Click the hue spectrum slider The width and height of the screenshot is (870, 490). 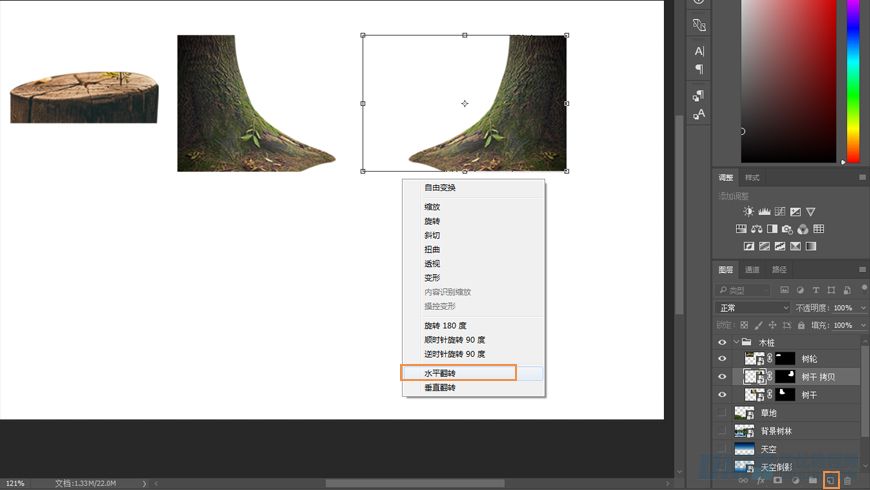[x=853, y=81]
